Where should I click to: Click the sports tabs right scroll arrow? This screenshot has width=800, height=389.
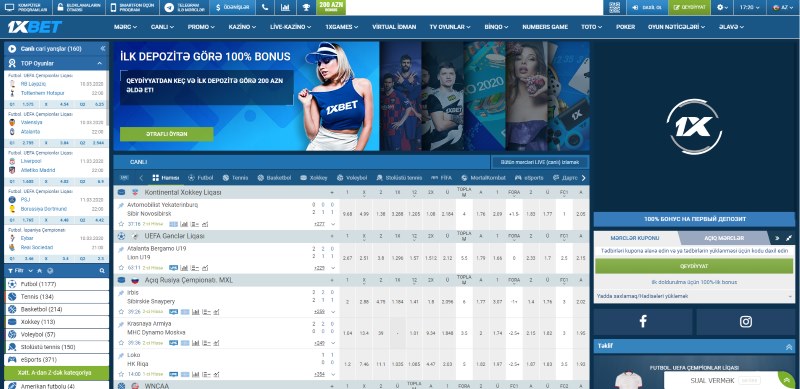[x=584, y=178]
